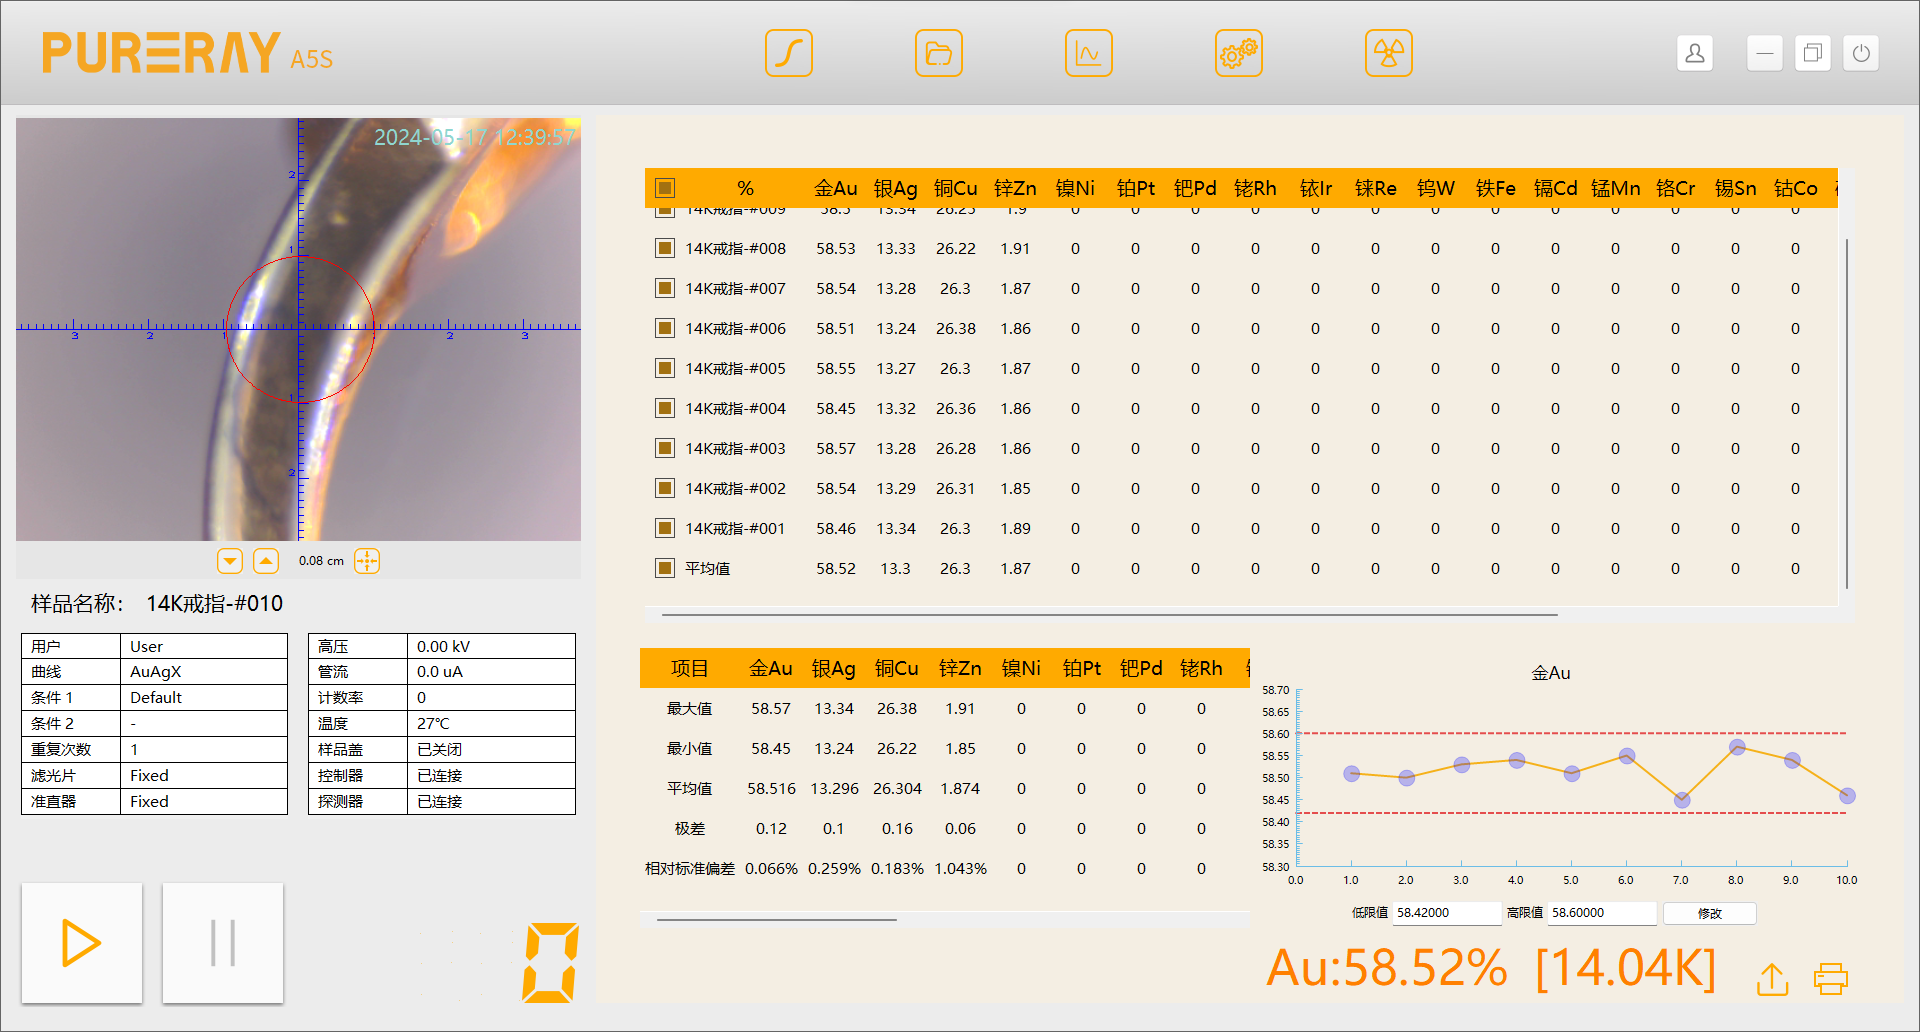Toggle the select-all checkbox in table header
Screen dimensions: 1920x1032
click(x=665, y=188)
